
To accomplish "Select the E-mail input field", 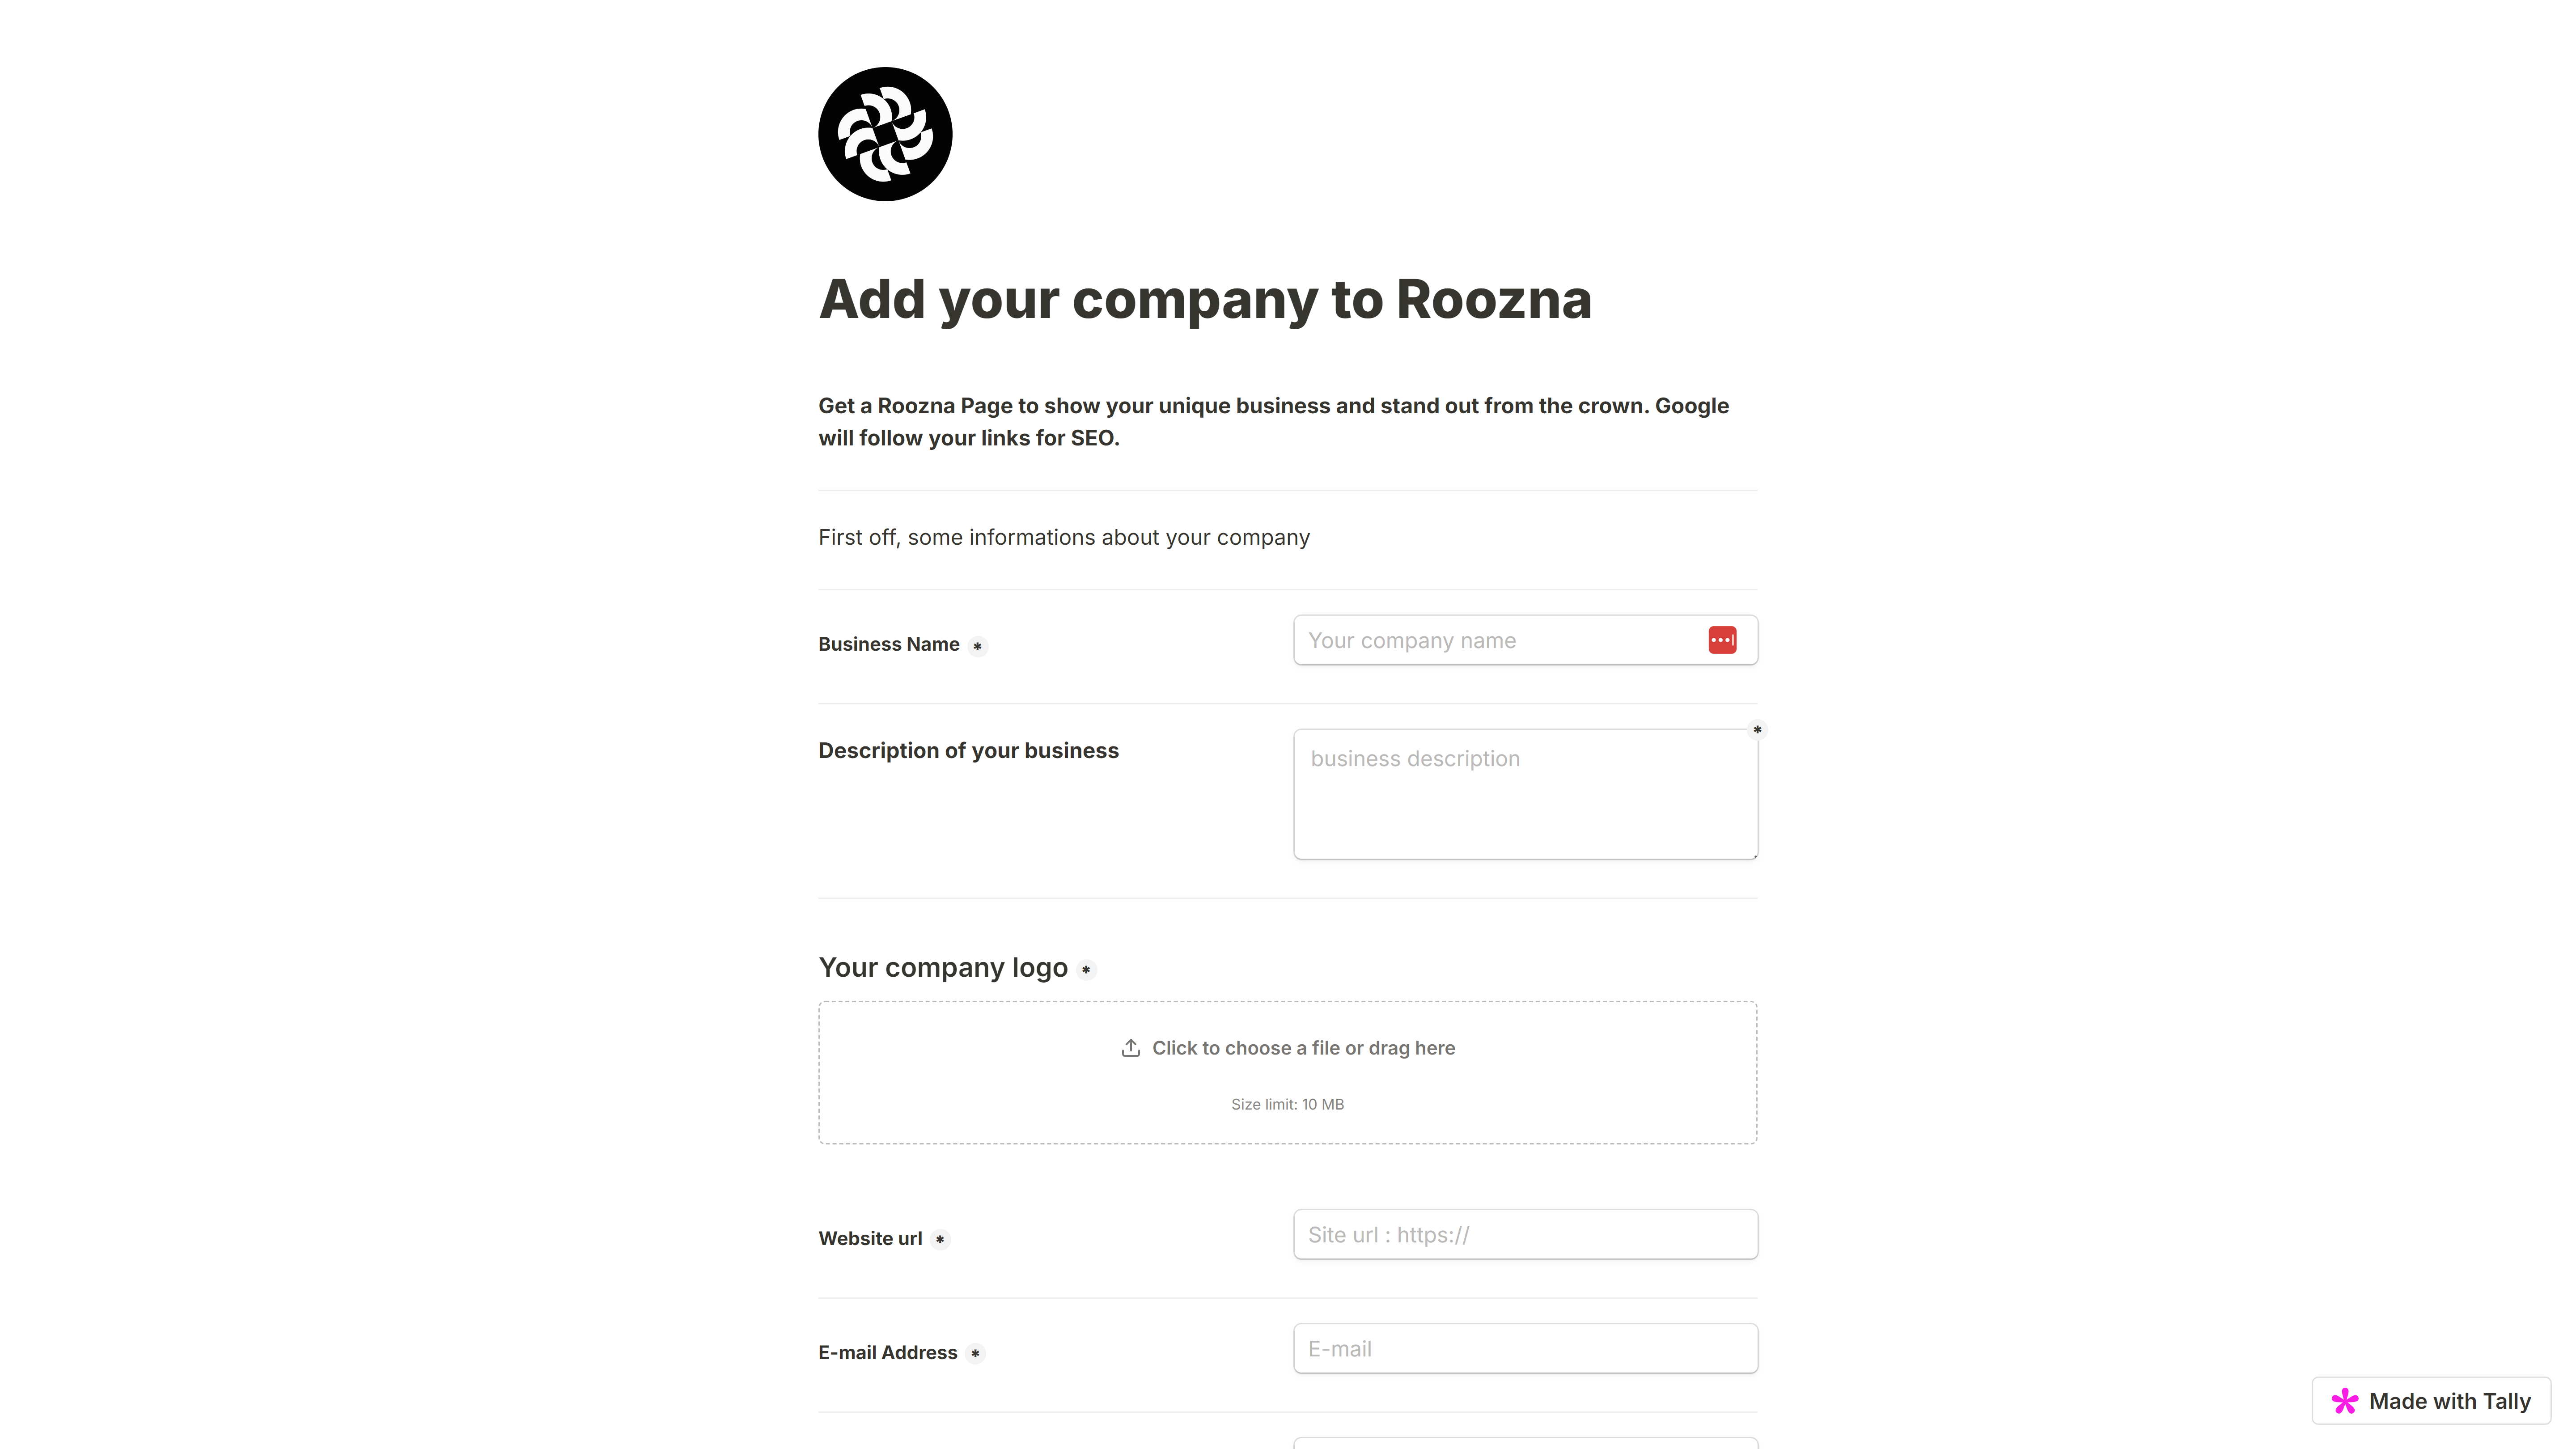I will (1525, 1349).
